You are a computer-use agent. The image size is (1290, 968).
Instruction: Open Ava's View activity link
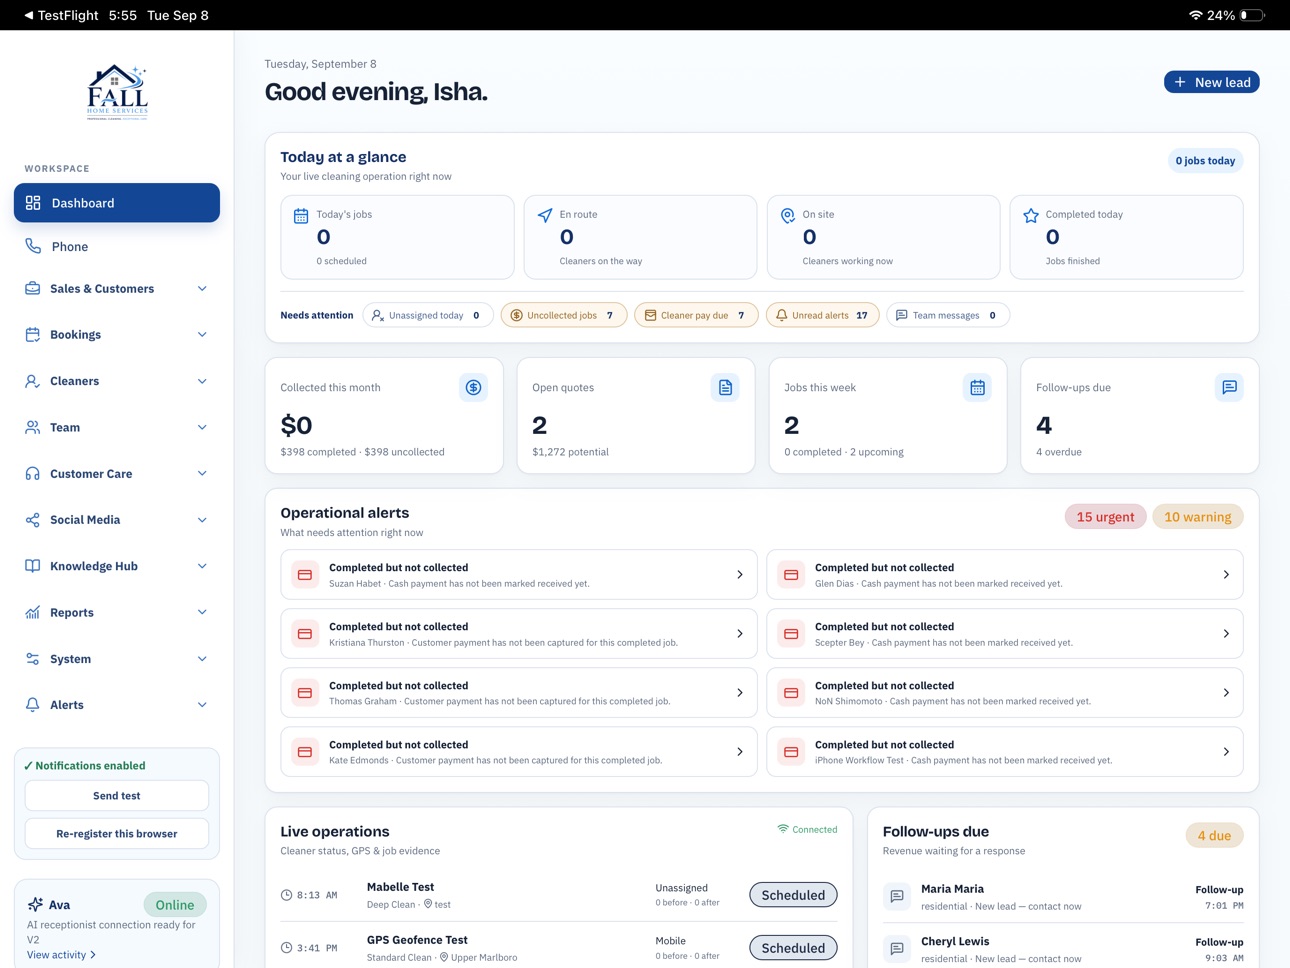[61, 955]
